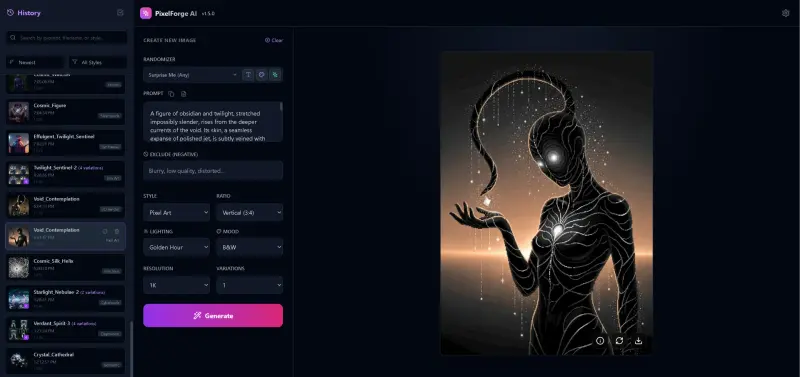This screenshot has height=377, width=800.
Task: Click the green shuffle randomizer icon
Action: click(275, 75)
